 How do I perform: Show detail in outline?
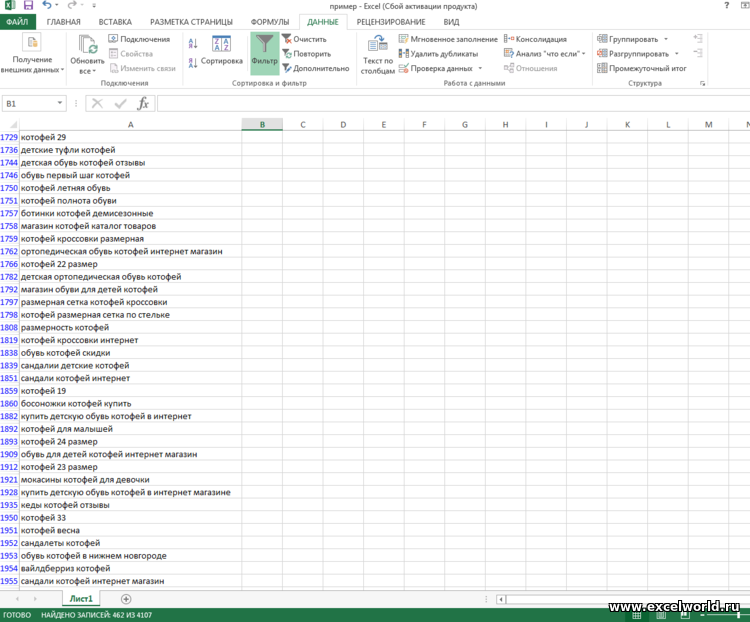coord(698,38)
